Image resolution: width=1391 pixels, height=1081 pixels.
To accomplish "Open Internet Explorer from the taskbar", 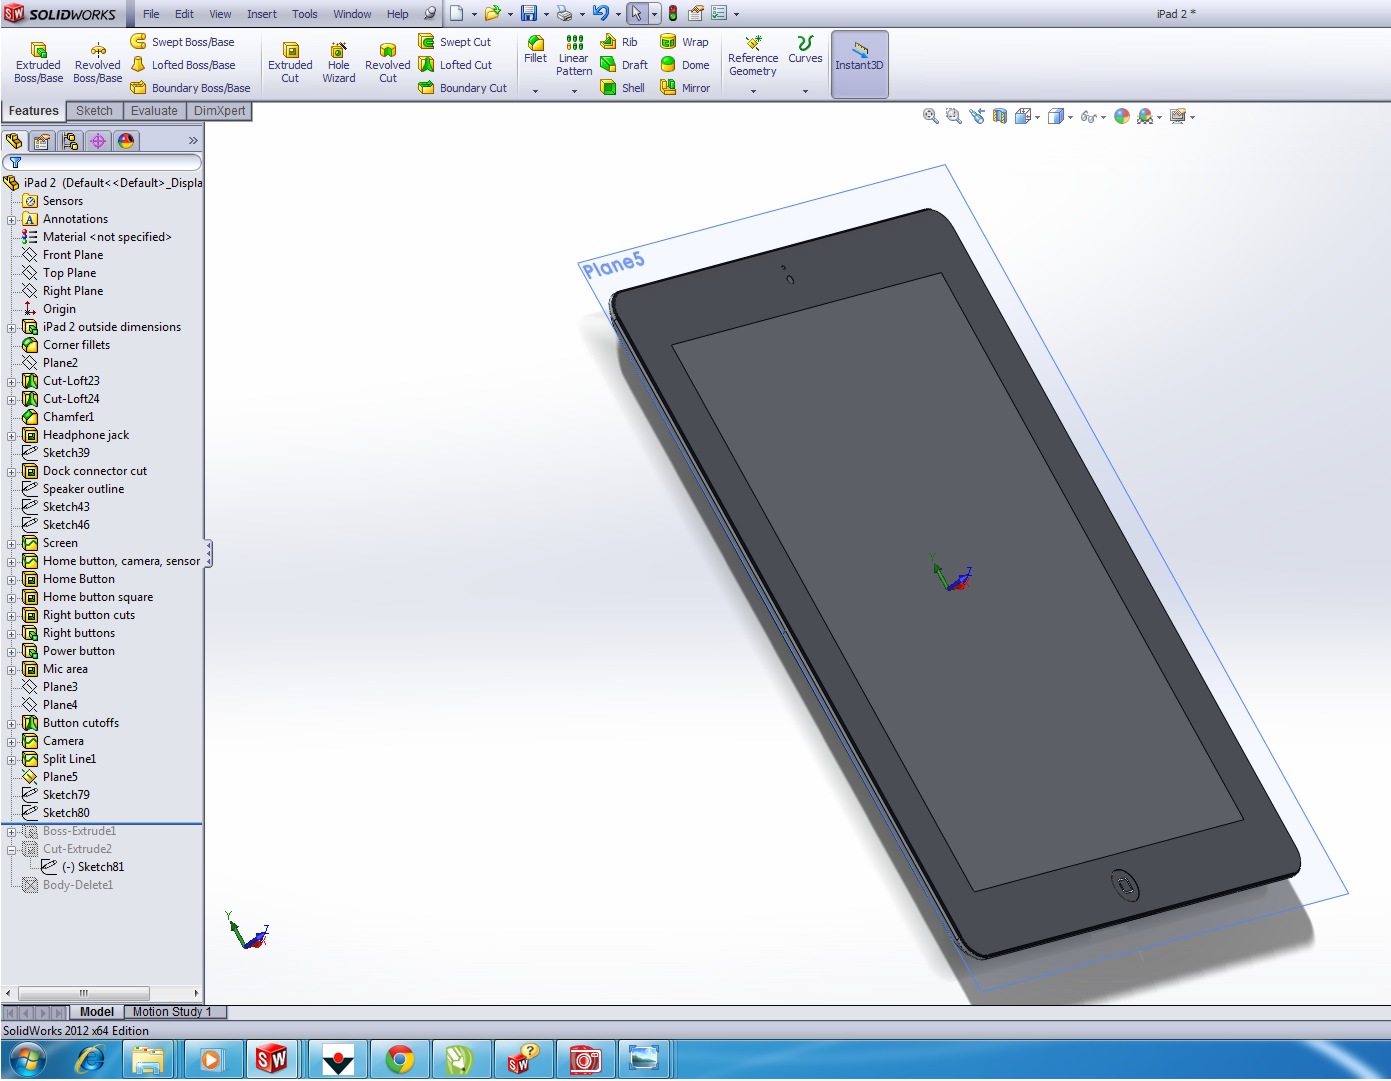I will [90, 1059].
